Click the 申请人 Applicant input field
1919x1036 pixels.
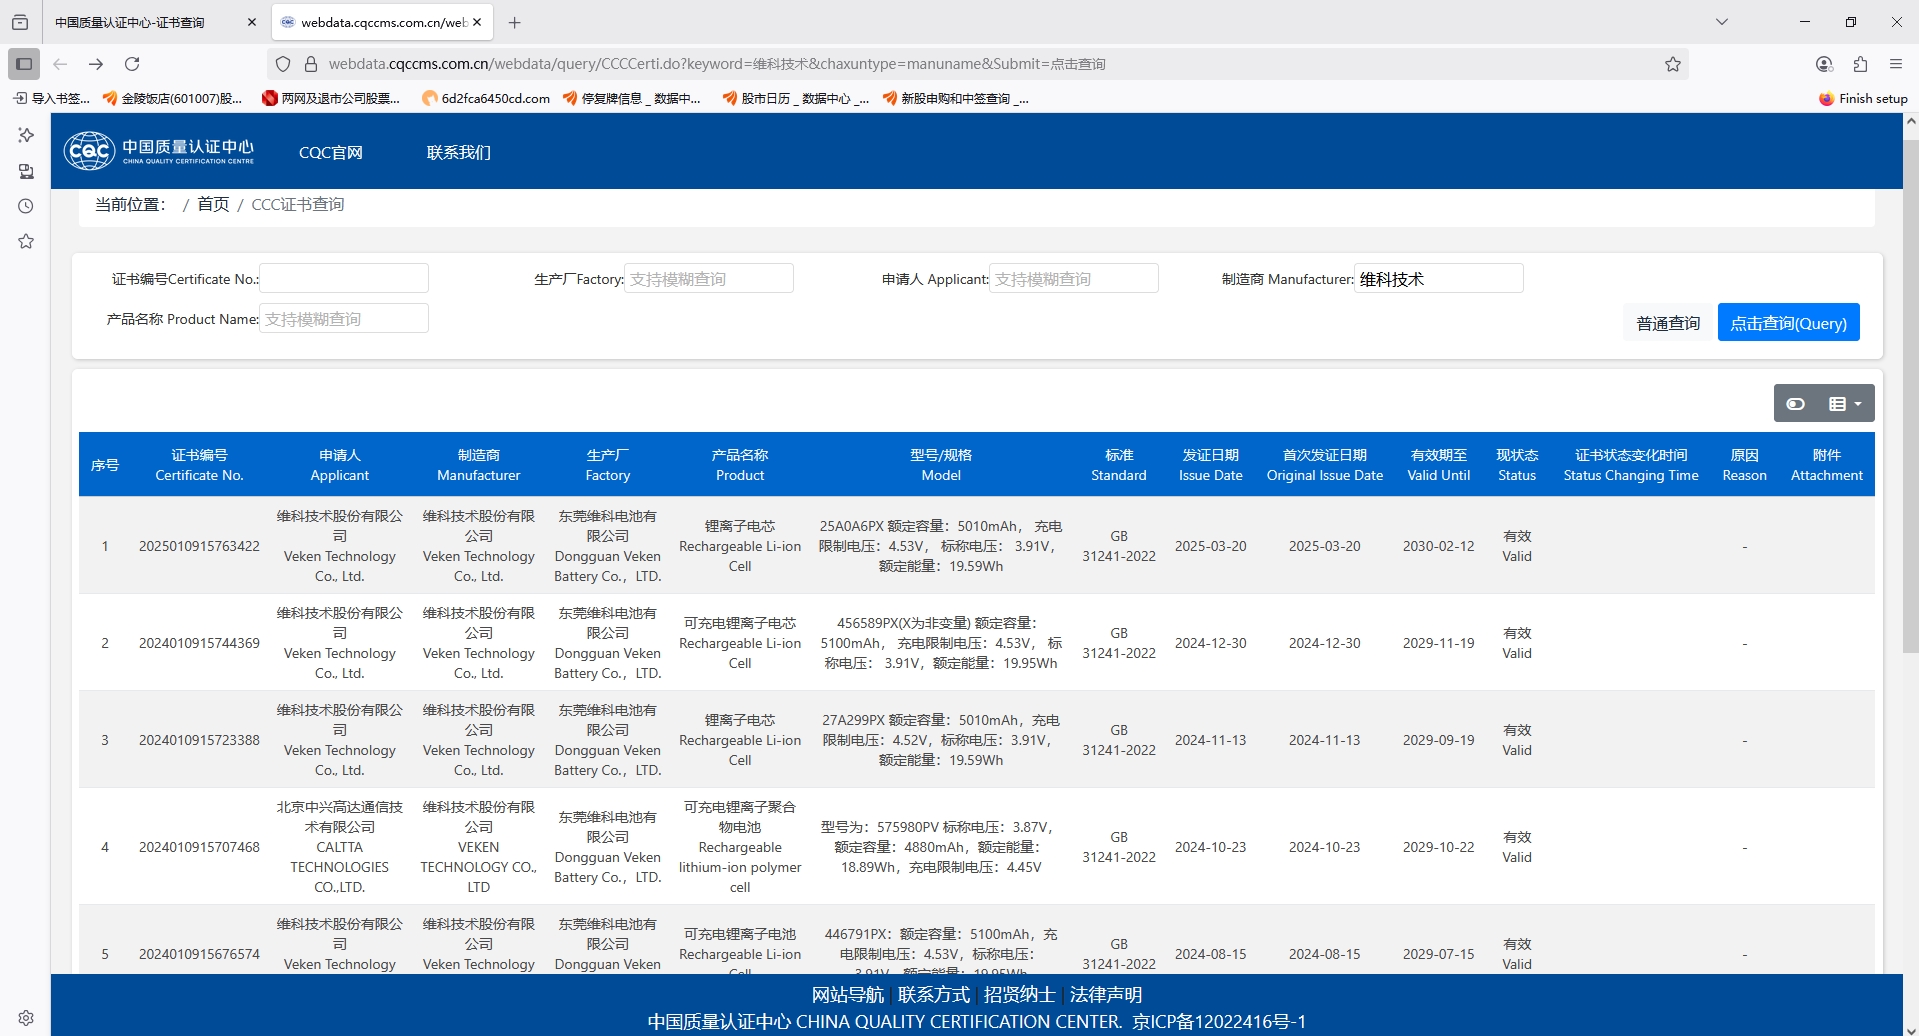click(x=1074, y=278)
